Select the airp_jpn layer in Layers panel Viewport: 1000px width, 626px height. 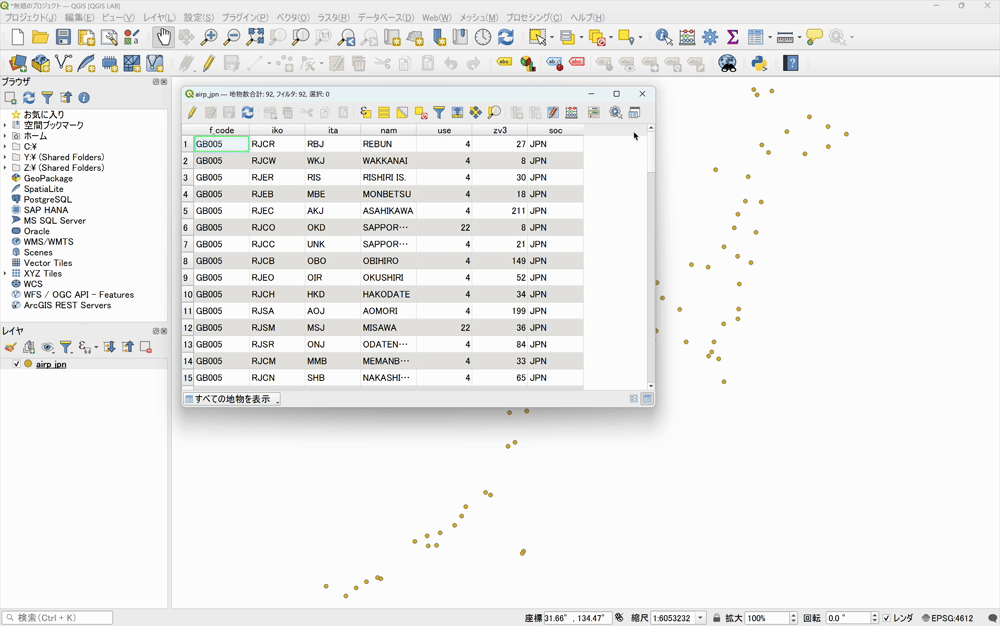tap(51, 365)
